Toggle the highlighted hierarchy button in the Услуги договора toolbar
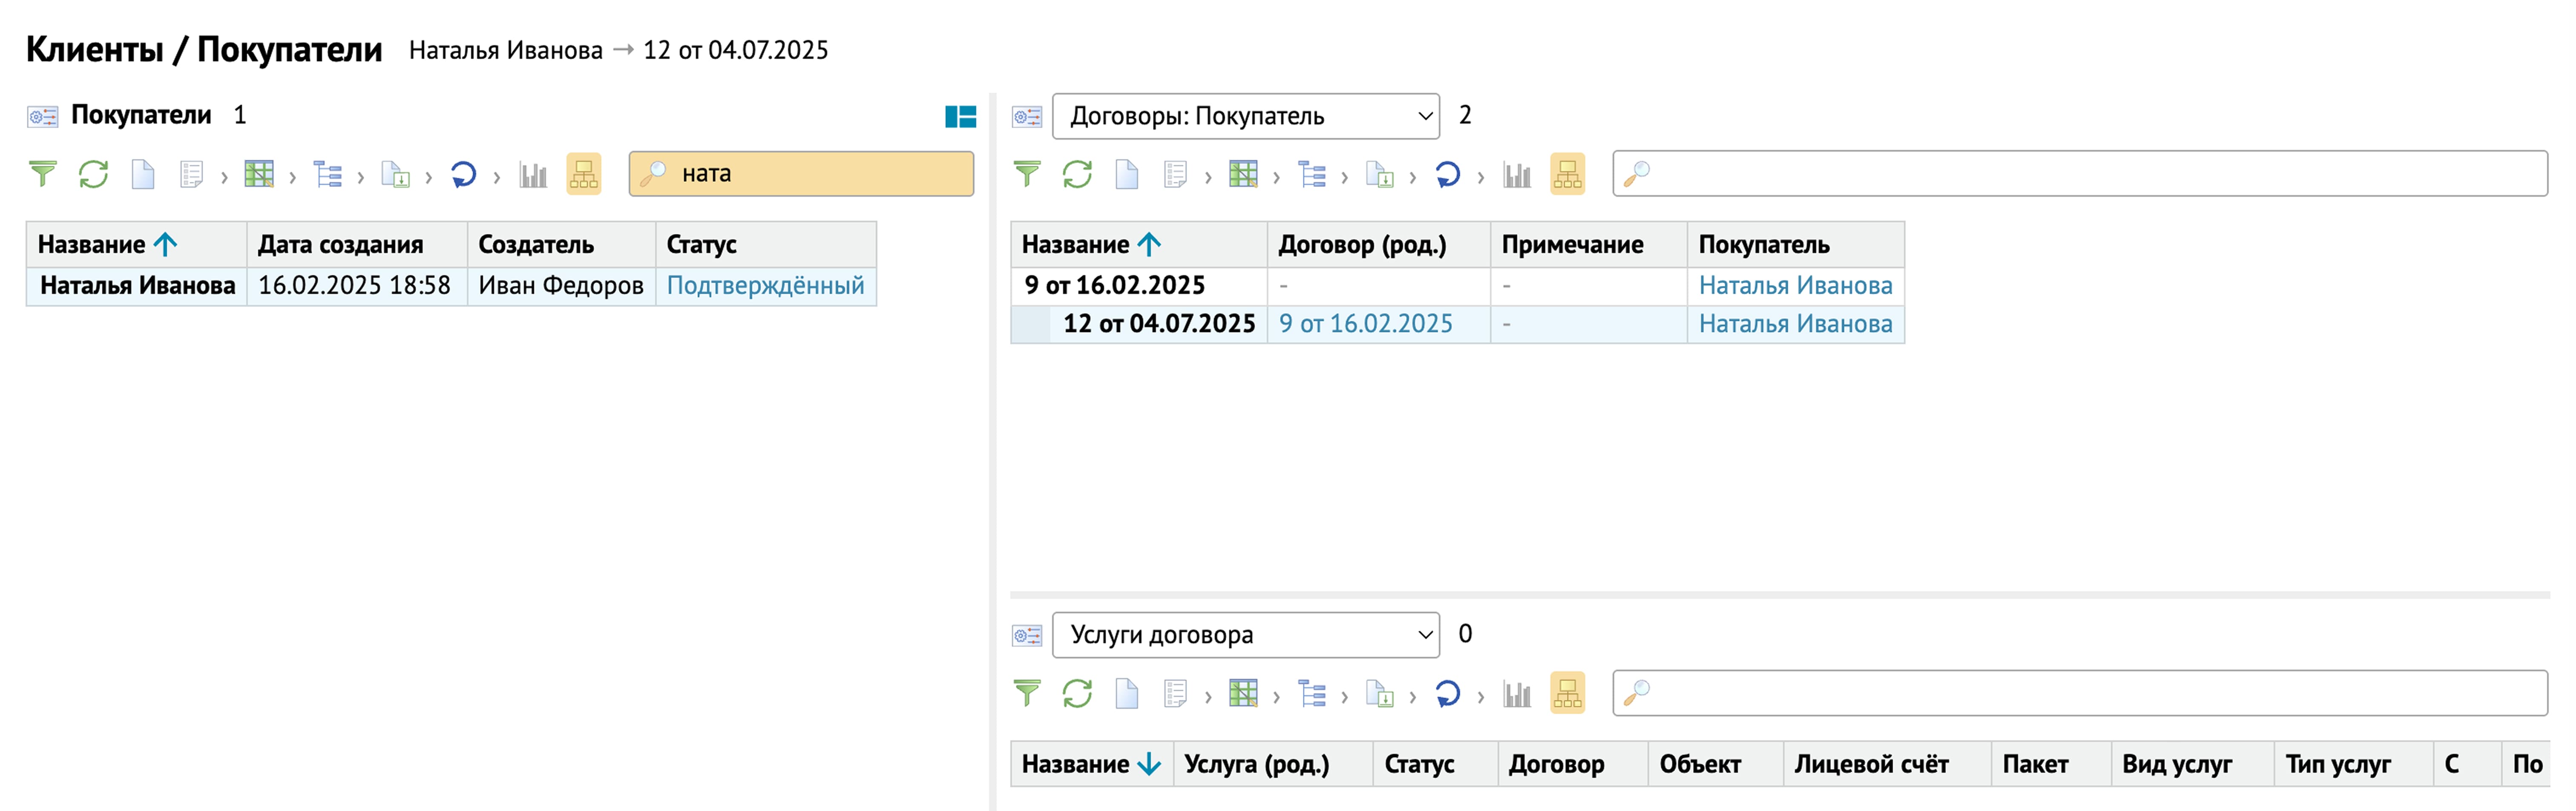The height and width of the screenshot is (811, 2576). pyautogui.click(x=1568, y=693)
